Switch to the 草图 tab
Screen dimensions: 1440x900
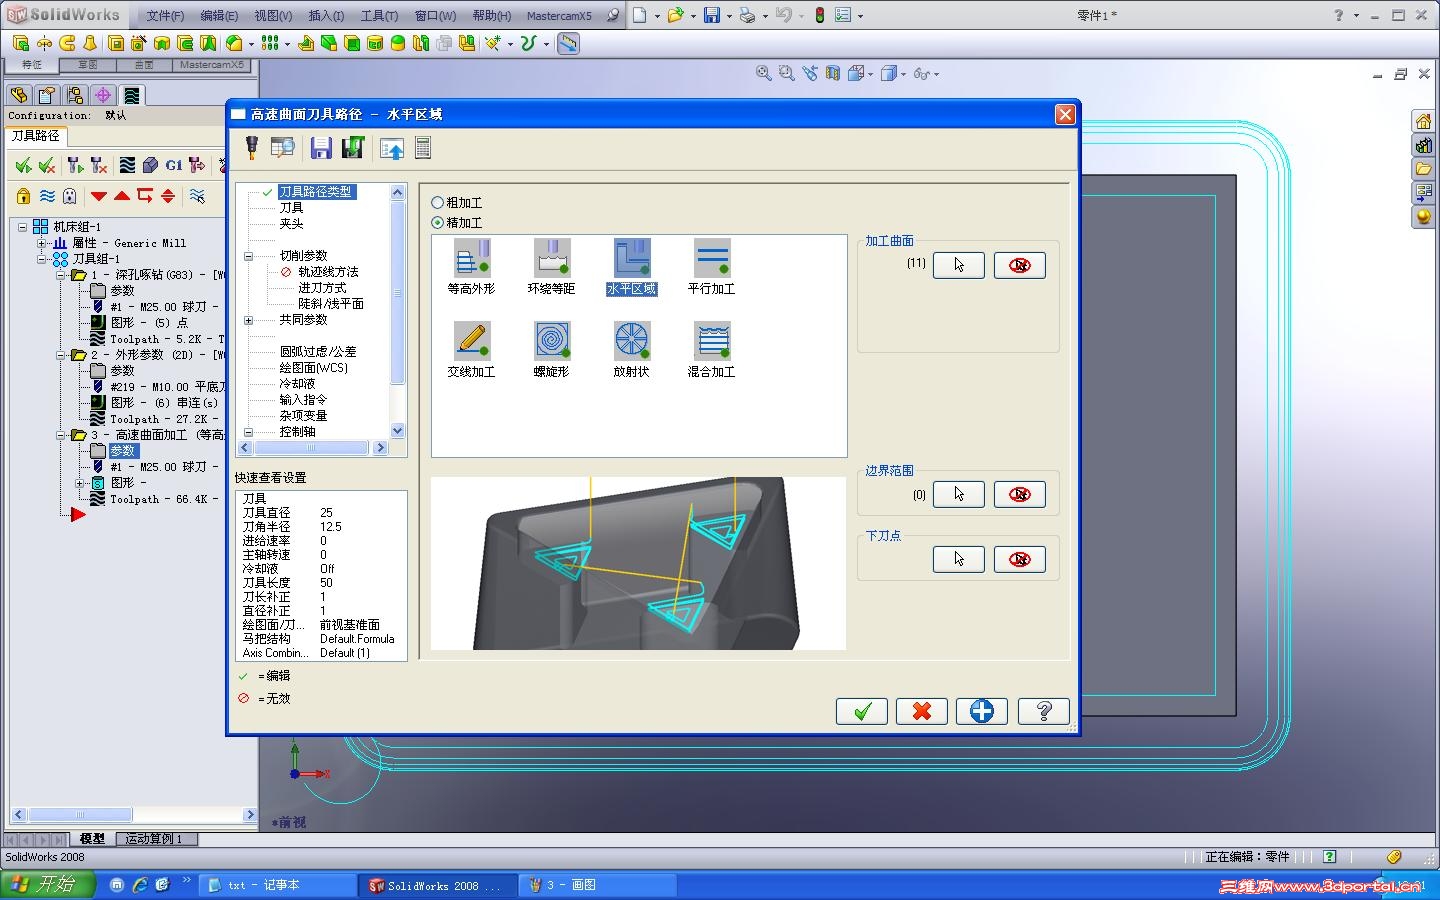tap(88, 65)
